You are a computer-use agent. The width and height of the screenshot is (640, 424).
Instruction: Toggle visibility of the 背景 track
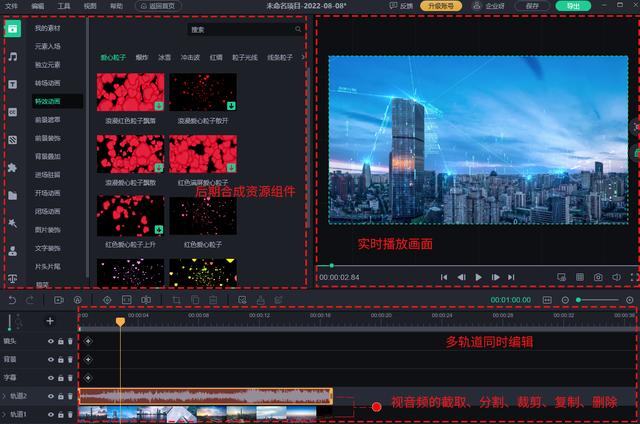51,360
